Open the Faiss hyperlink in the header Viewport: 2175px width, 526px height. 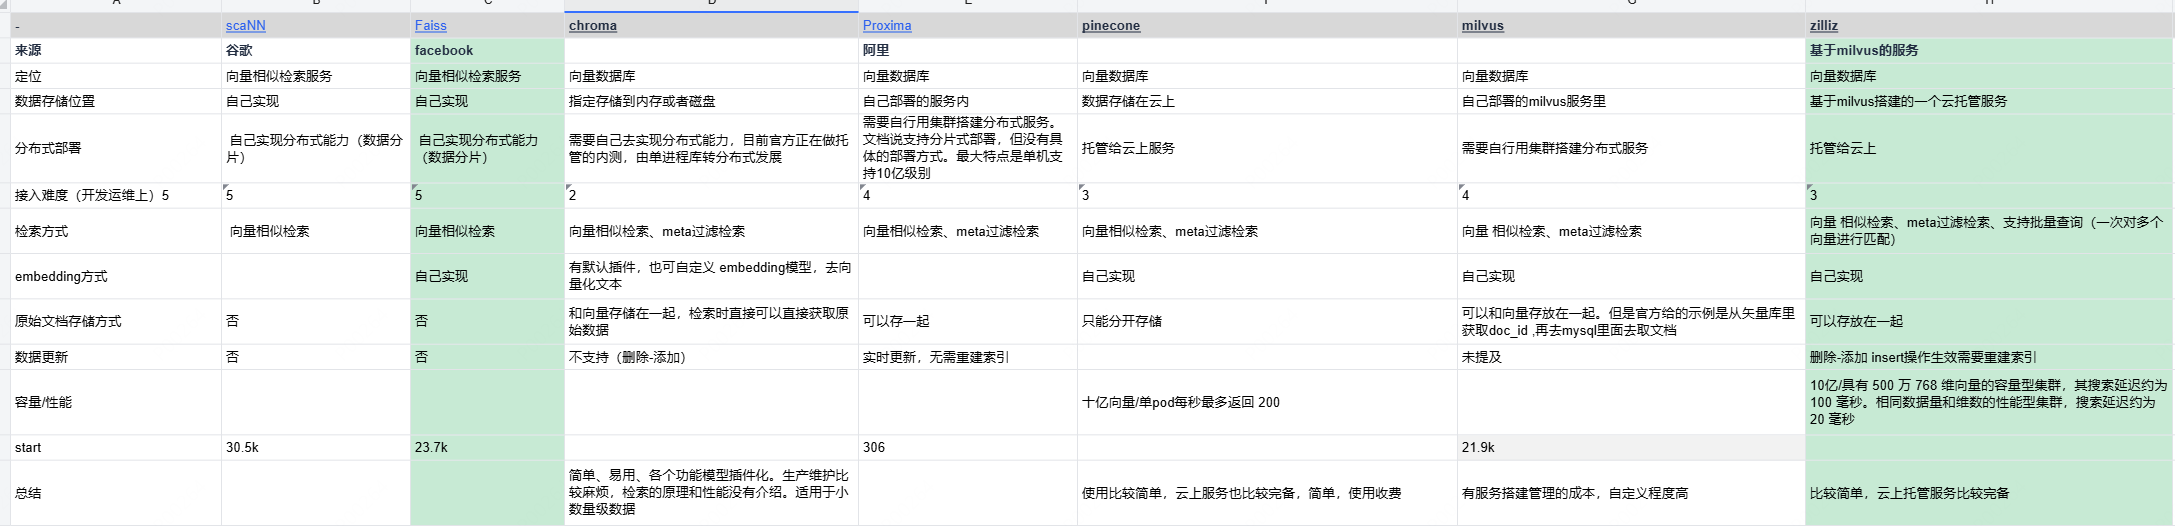(x=431, y=25)
